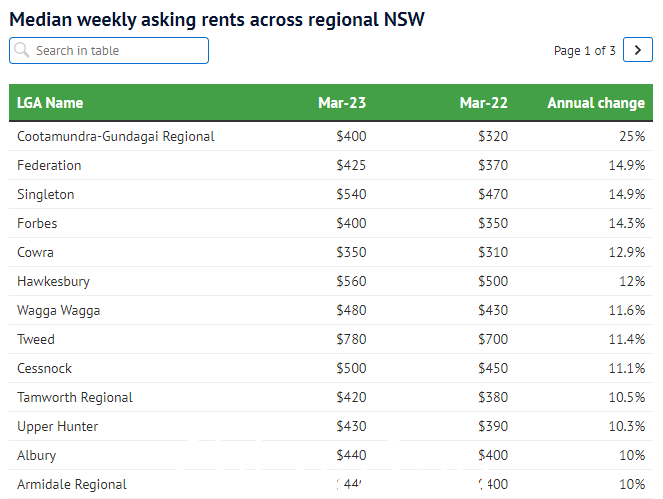
Task: Click the Singleton LGA name cell
Action: pyautogui.click(x=46, y=194)
